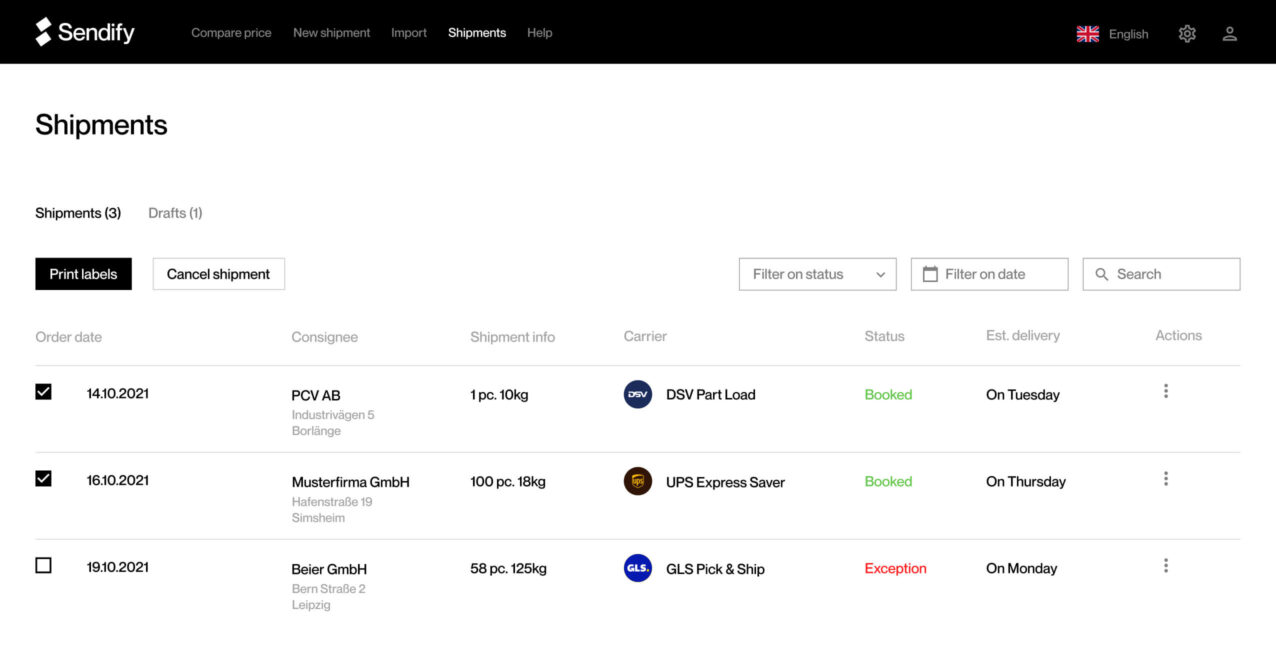The width and height of the screenshot is (1276, 648).
Task: Click the UPS carrier logo
Action: (638, 481)
